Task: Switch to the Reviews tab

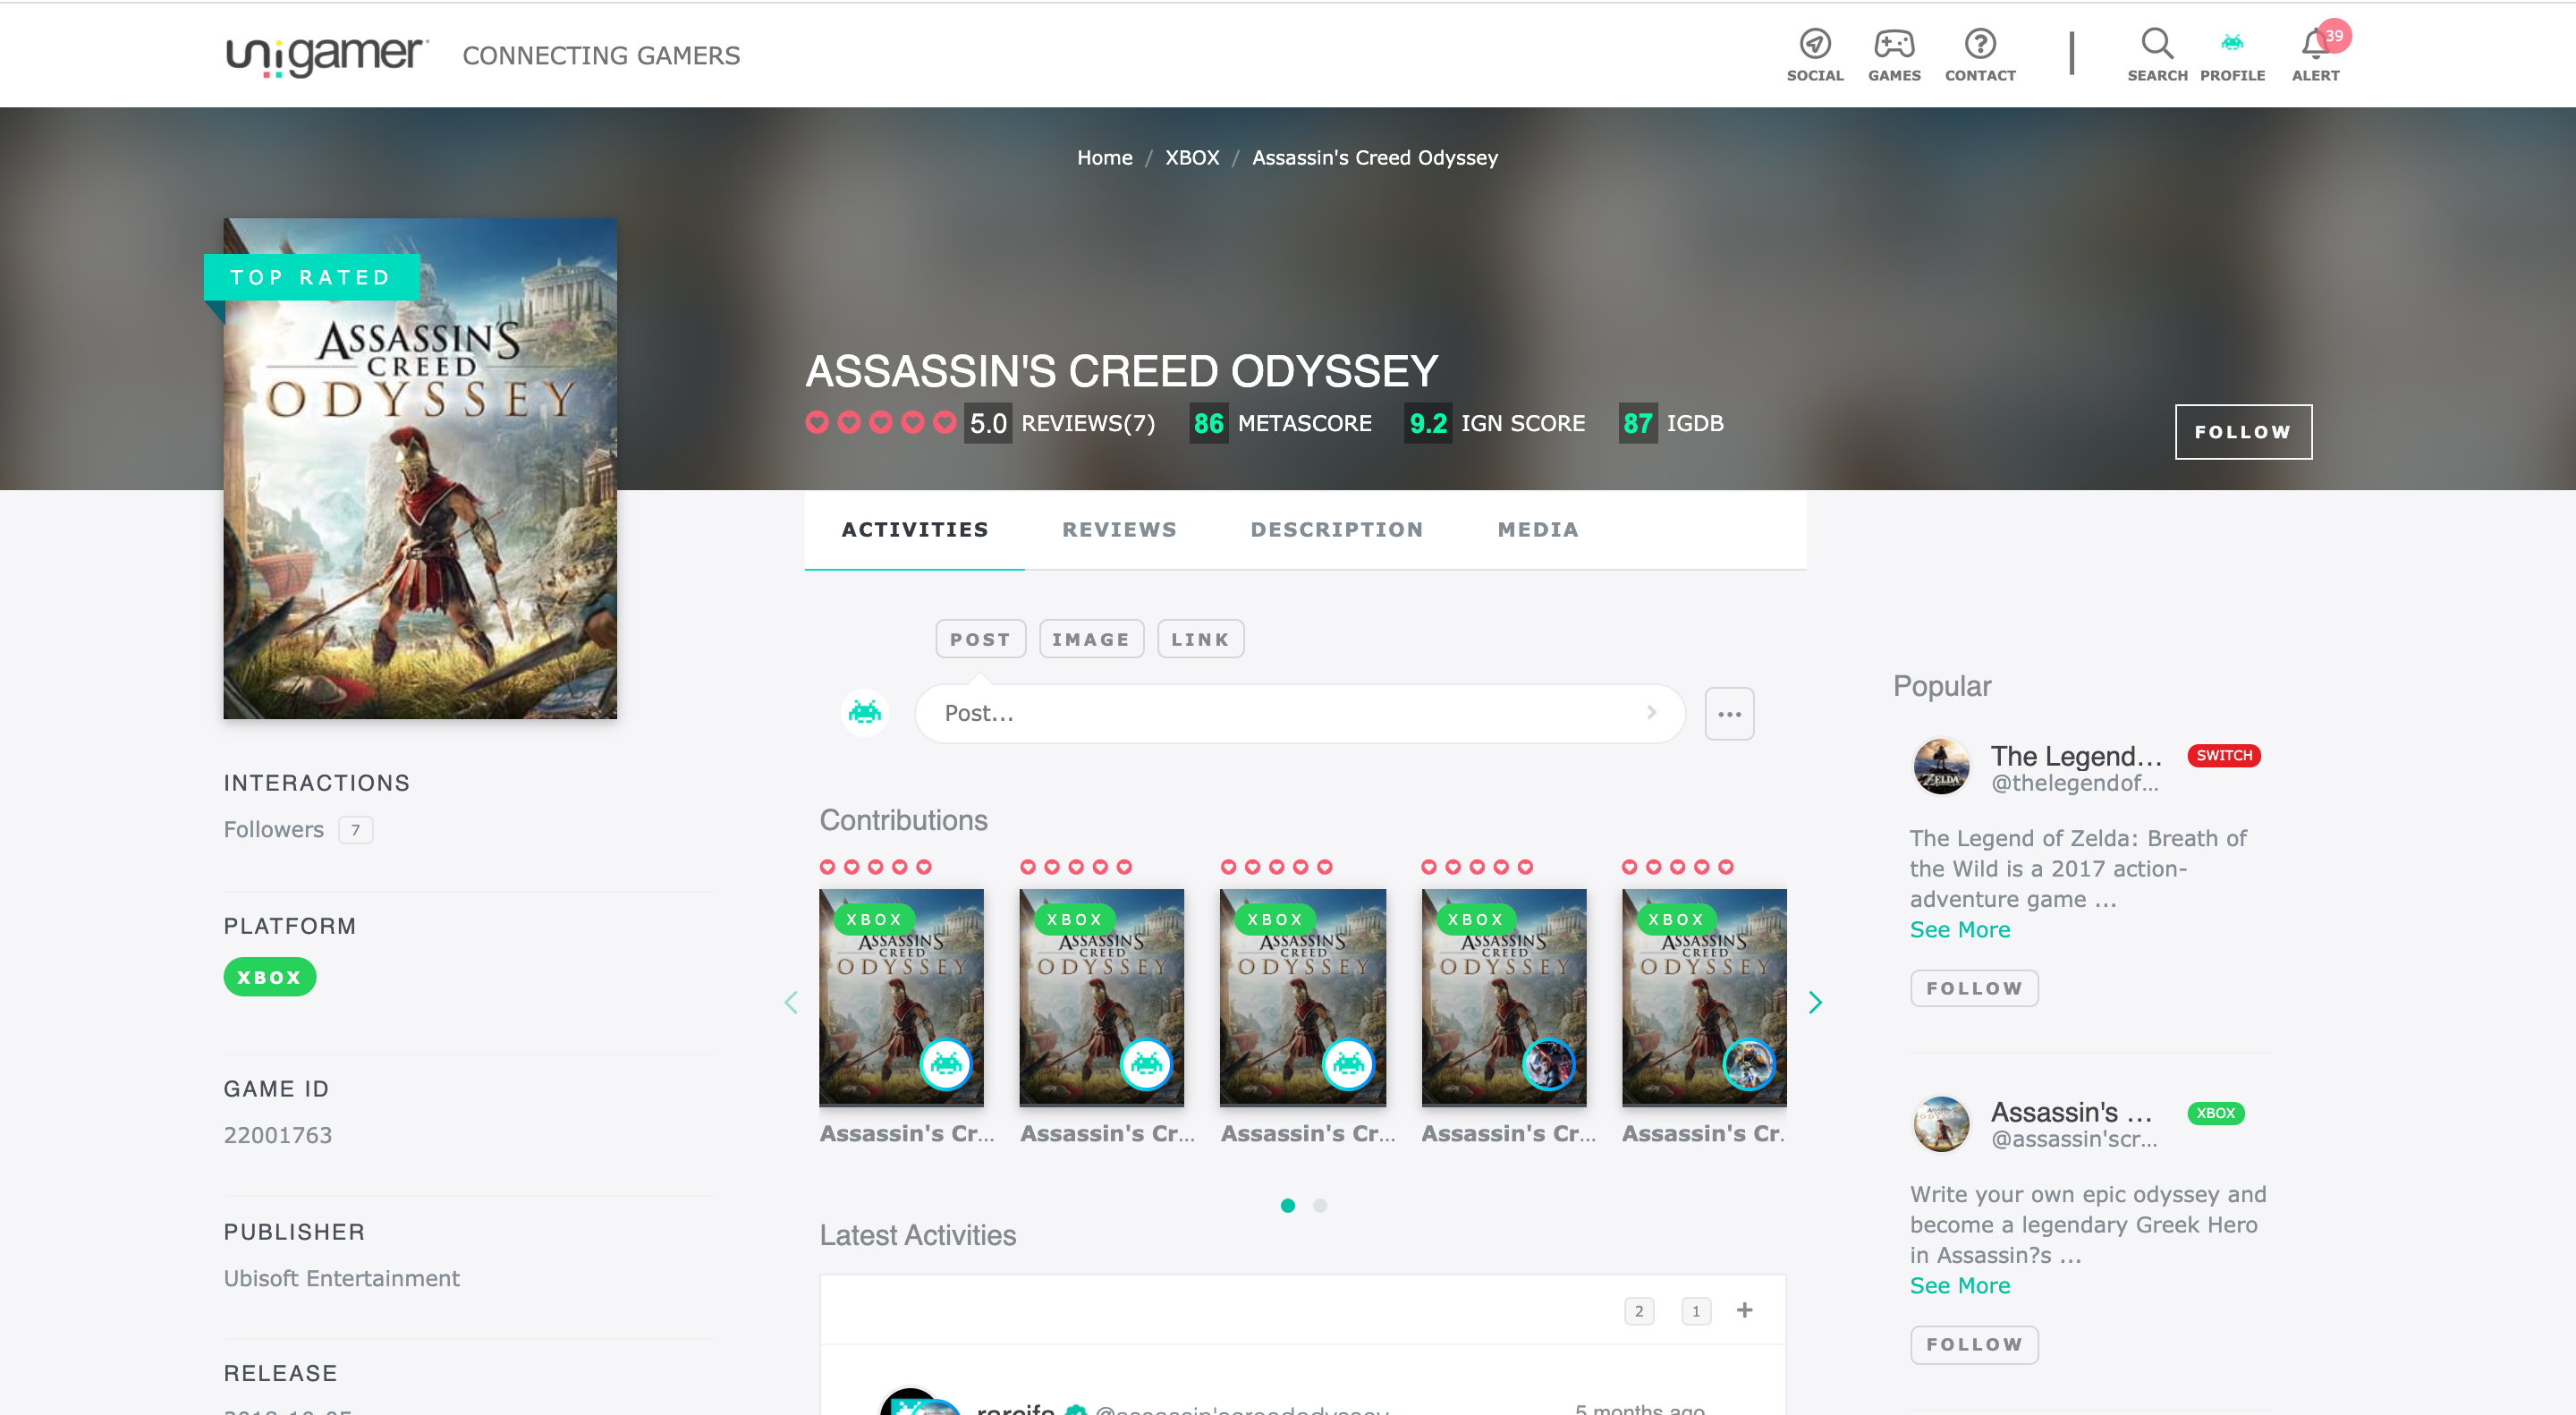Action: click(x=1119, y=530)
